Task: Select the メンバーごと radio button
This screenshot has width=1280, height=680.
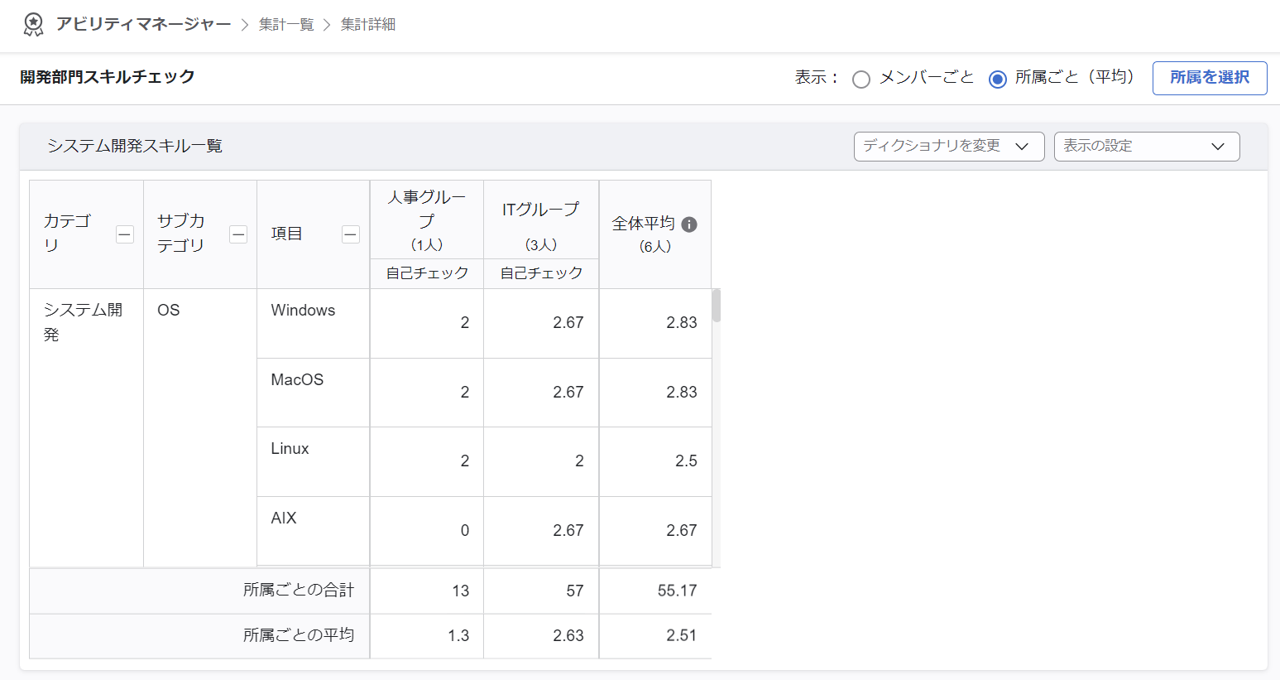Action: point(861,79)
